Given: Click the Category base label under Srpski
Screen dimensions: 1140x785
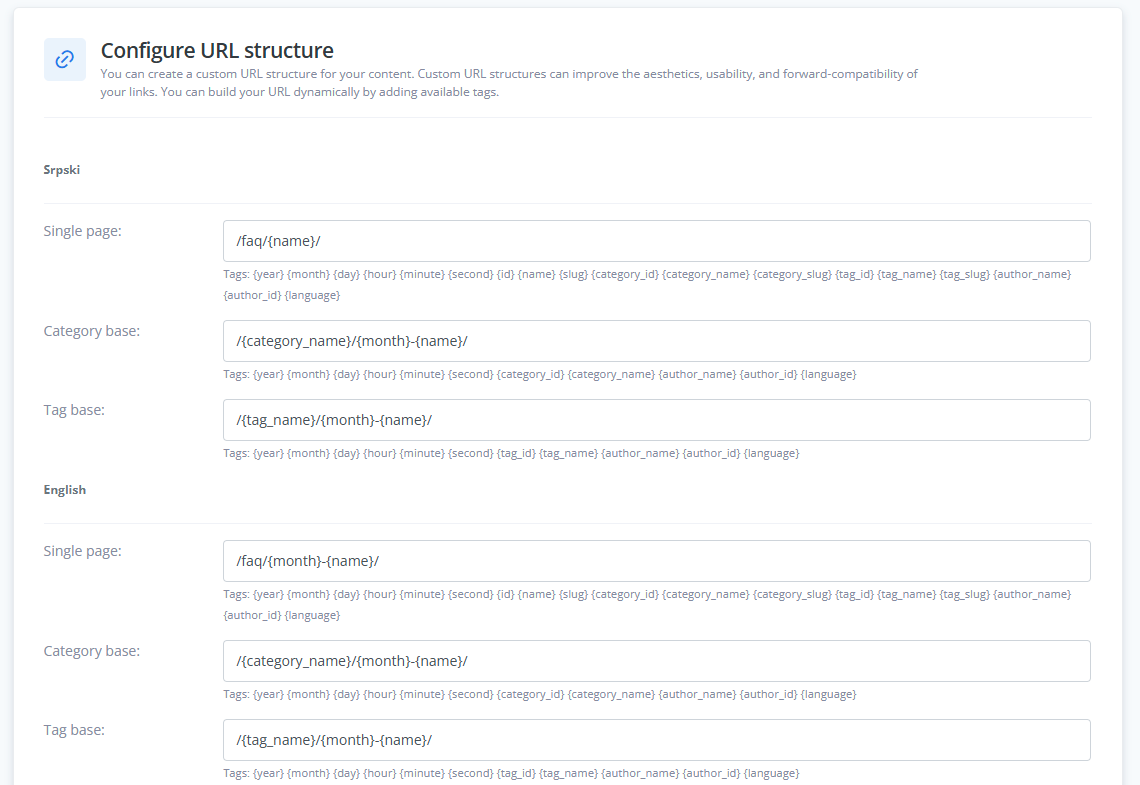Looking at the screenshot, I should [x=92, y=331].
